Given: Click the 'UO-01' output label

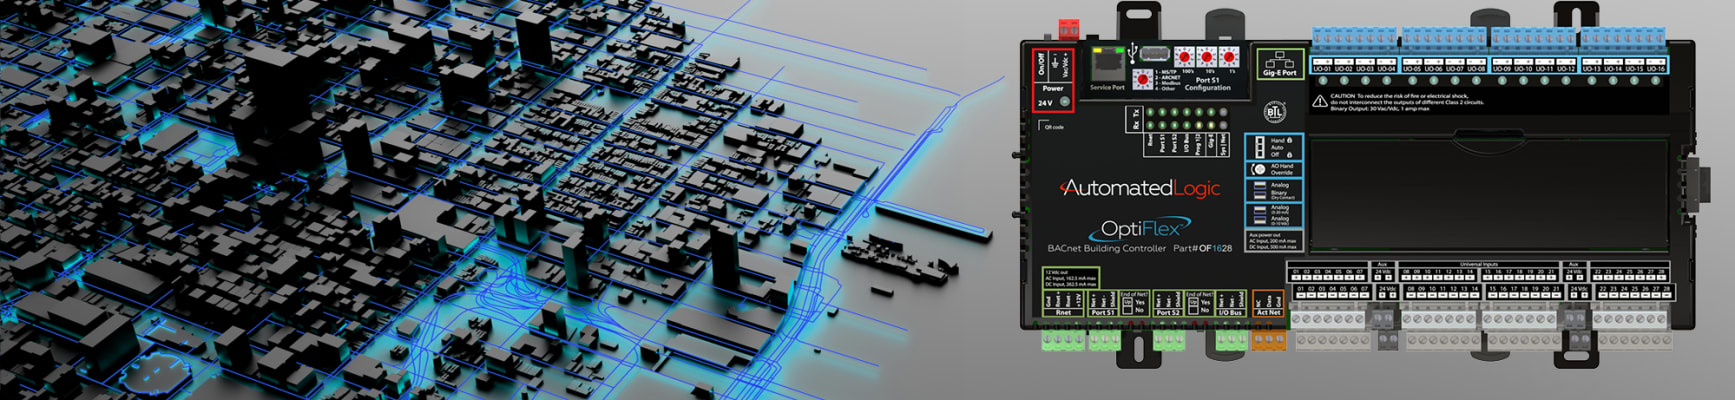Looking at the screenshot, I should click(1321, 69).
